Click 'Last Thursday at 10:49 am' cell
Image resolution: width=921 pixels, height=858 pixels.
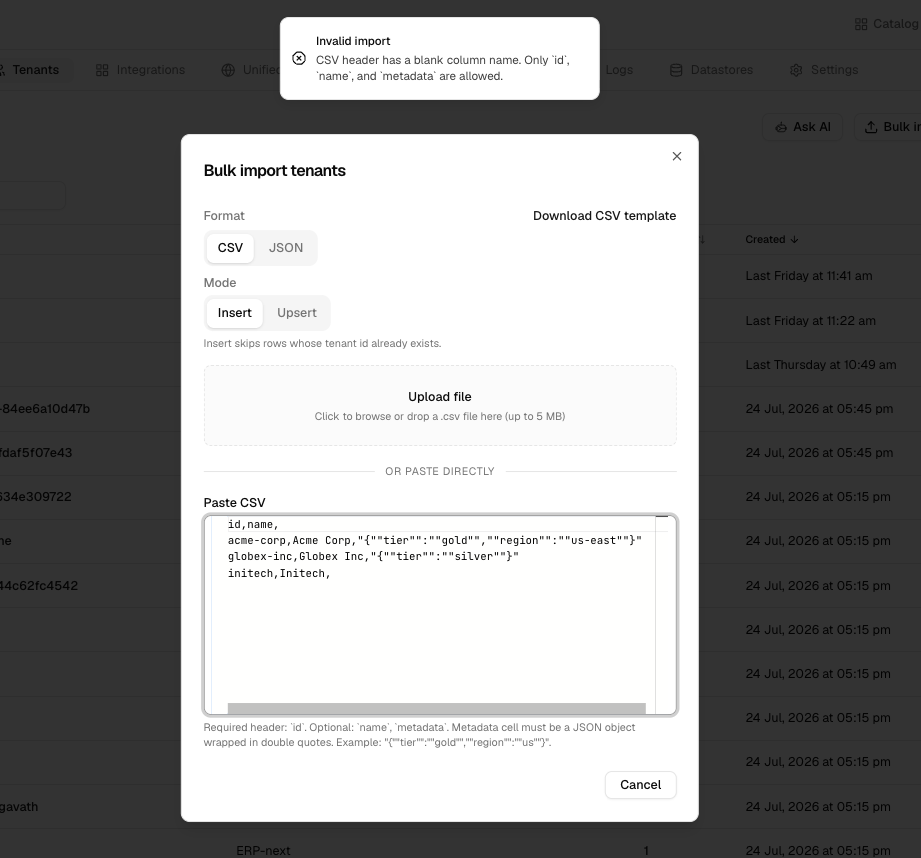coord(821,365)
